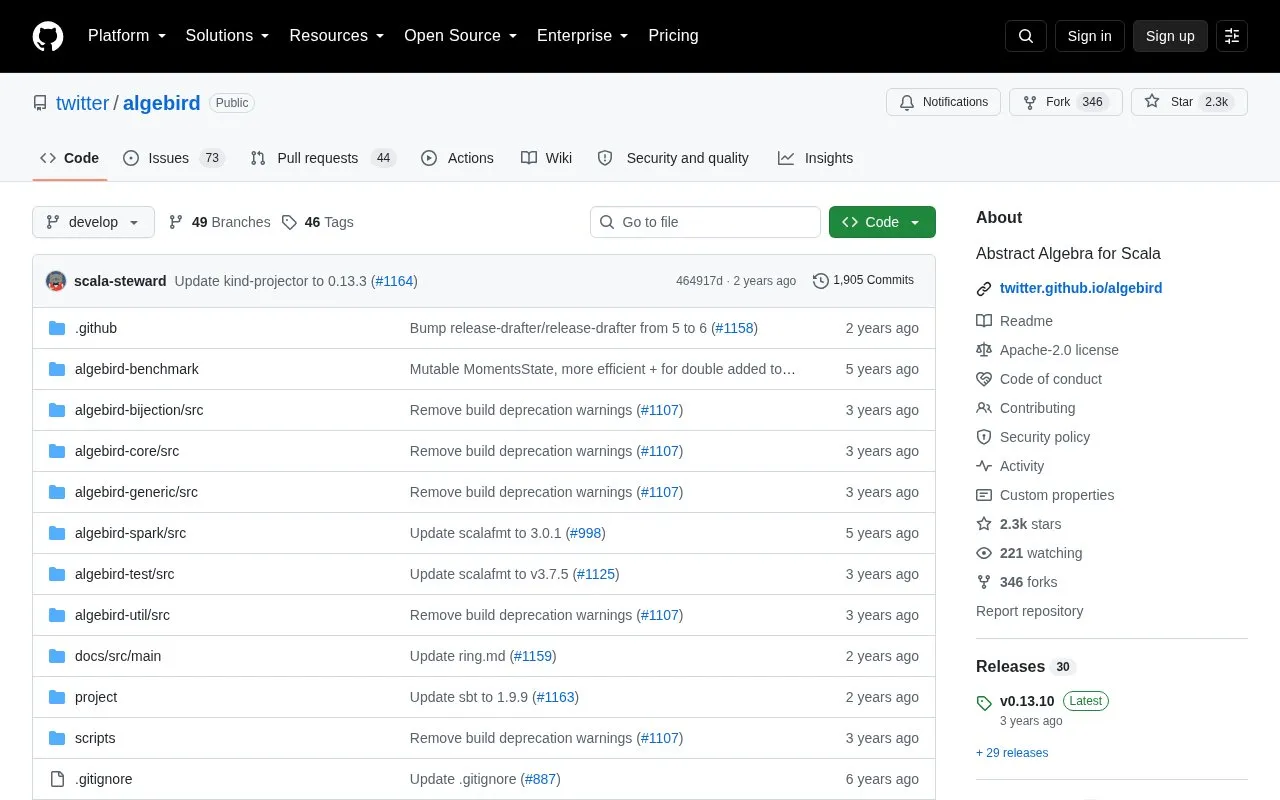Open the 1,905 Commits link

coord(864,281)
